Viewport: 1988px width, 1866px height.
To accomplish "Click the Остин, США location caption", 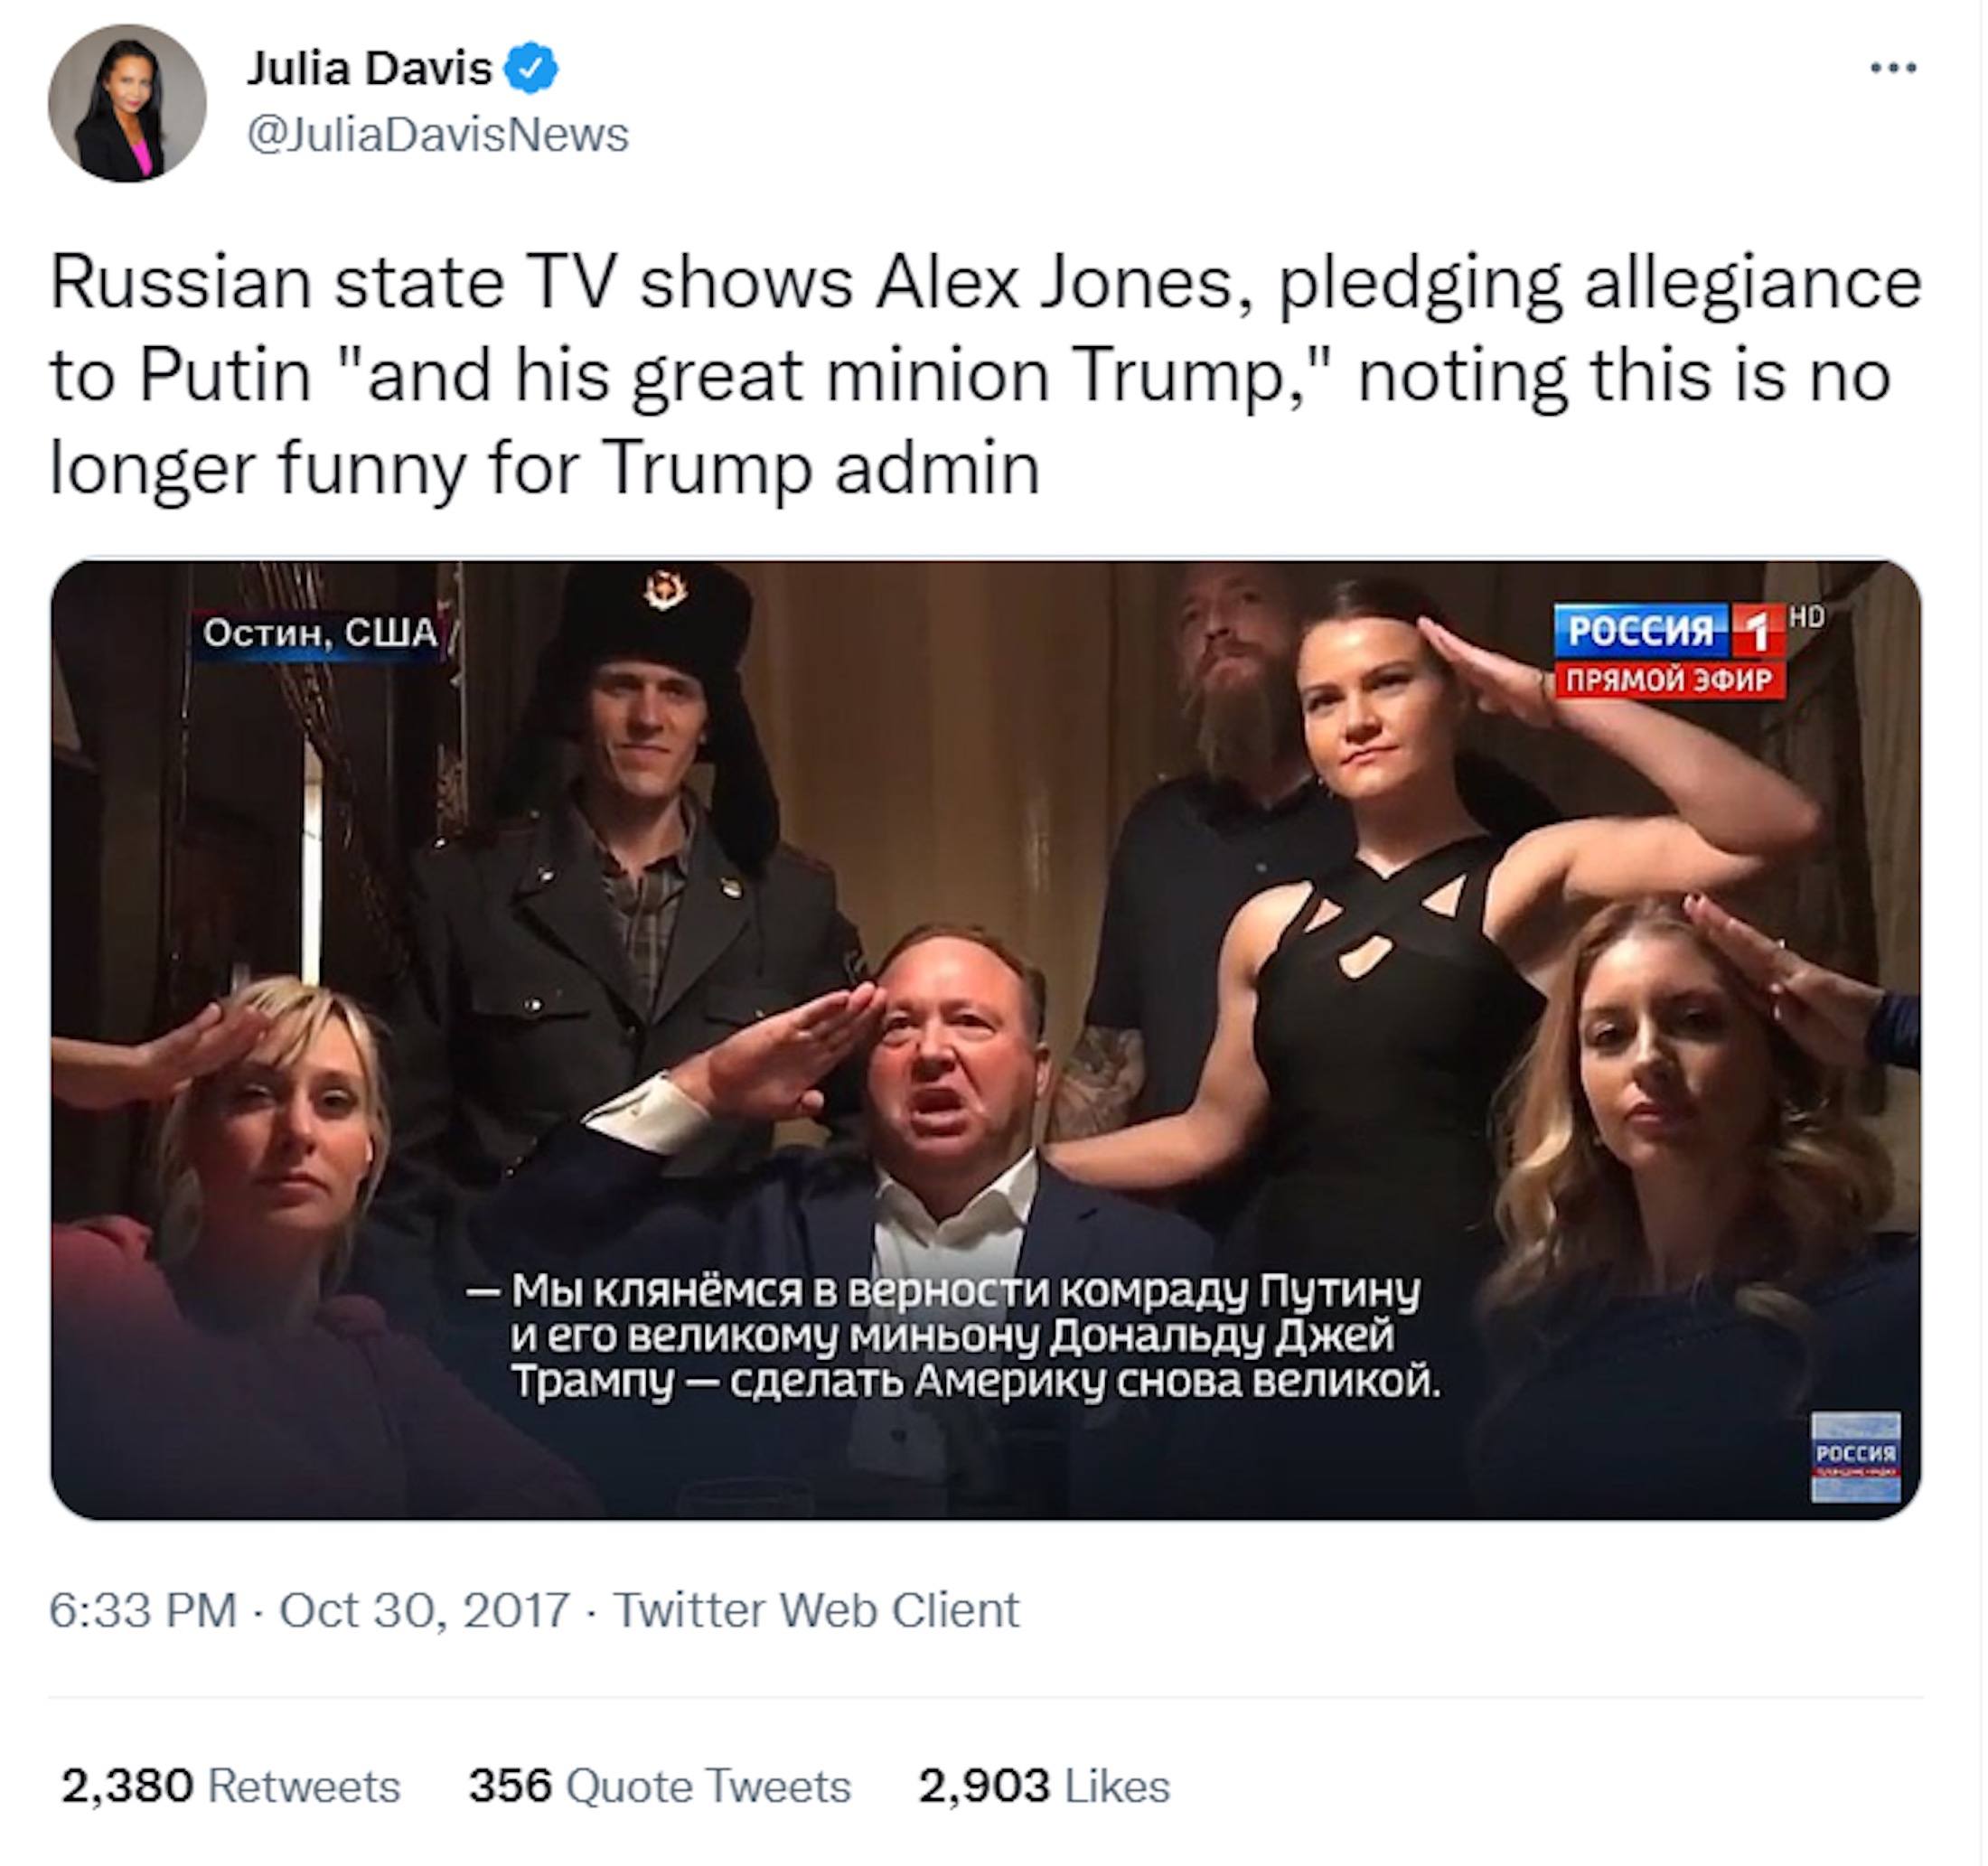I will pyautogui.click(x=320, y=632).
